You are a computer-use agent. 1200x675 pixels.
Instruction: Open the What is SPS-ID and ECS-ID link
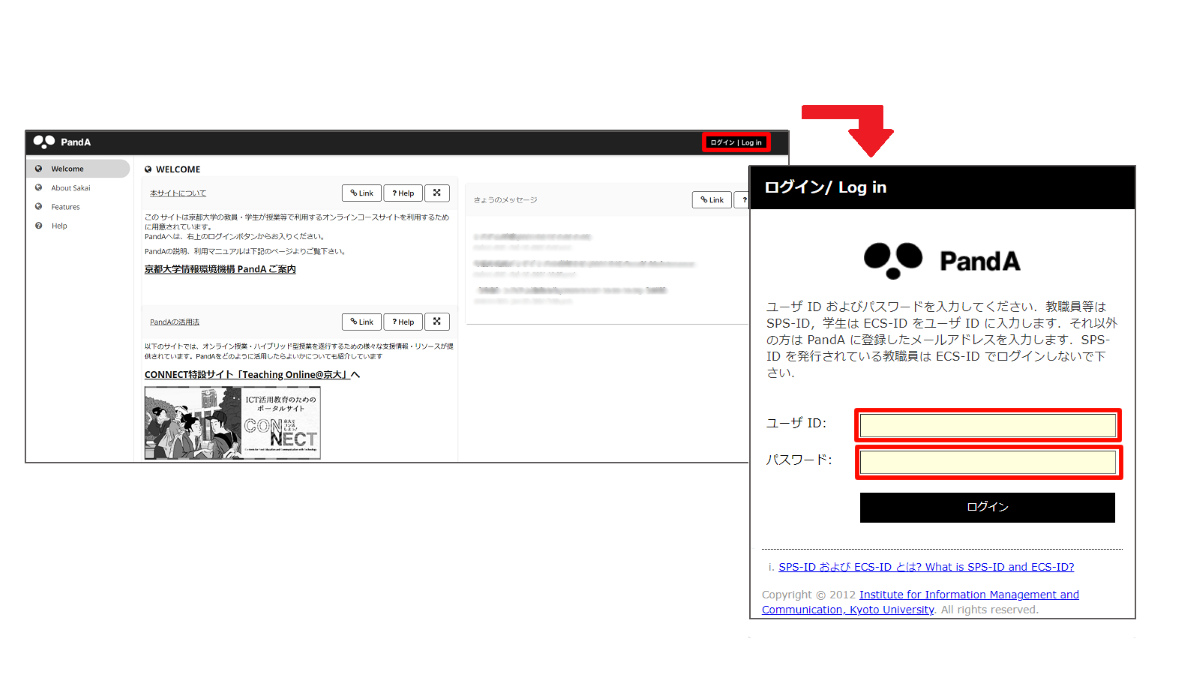coord(925,566)
